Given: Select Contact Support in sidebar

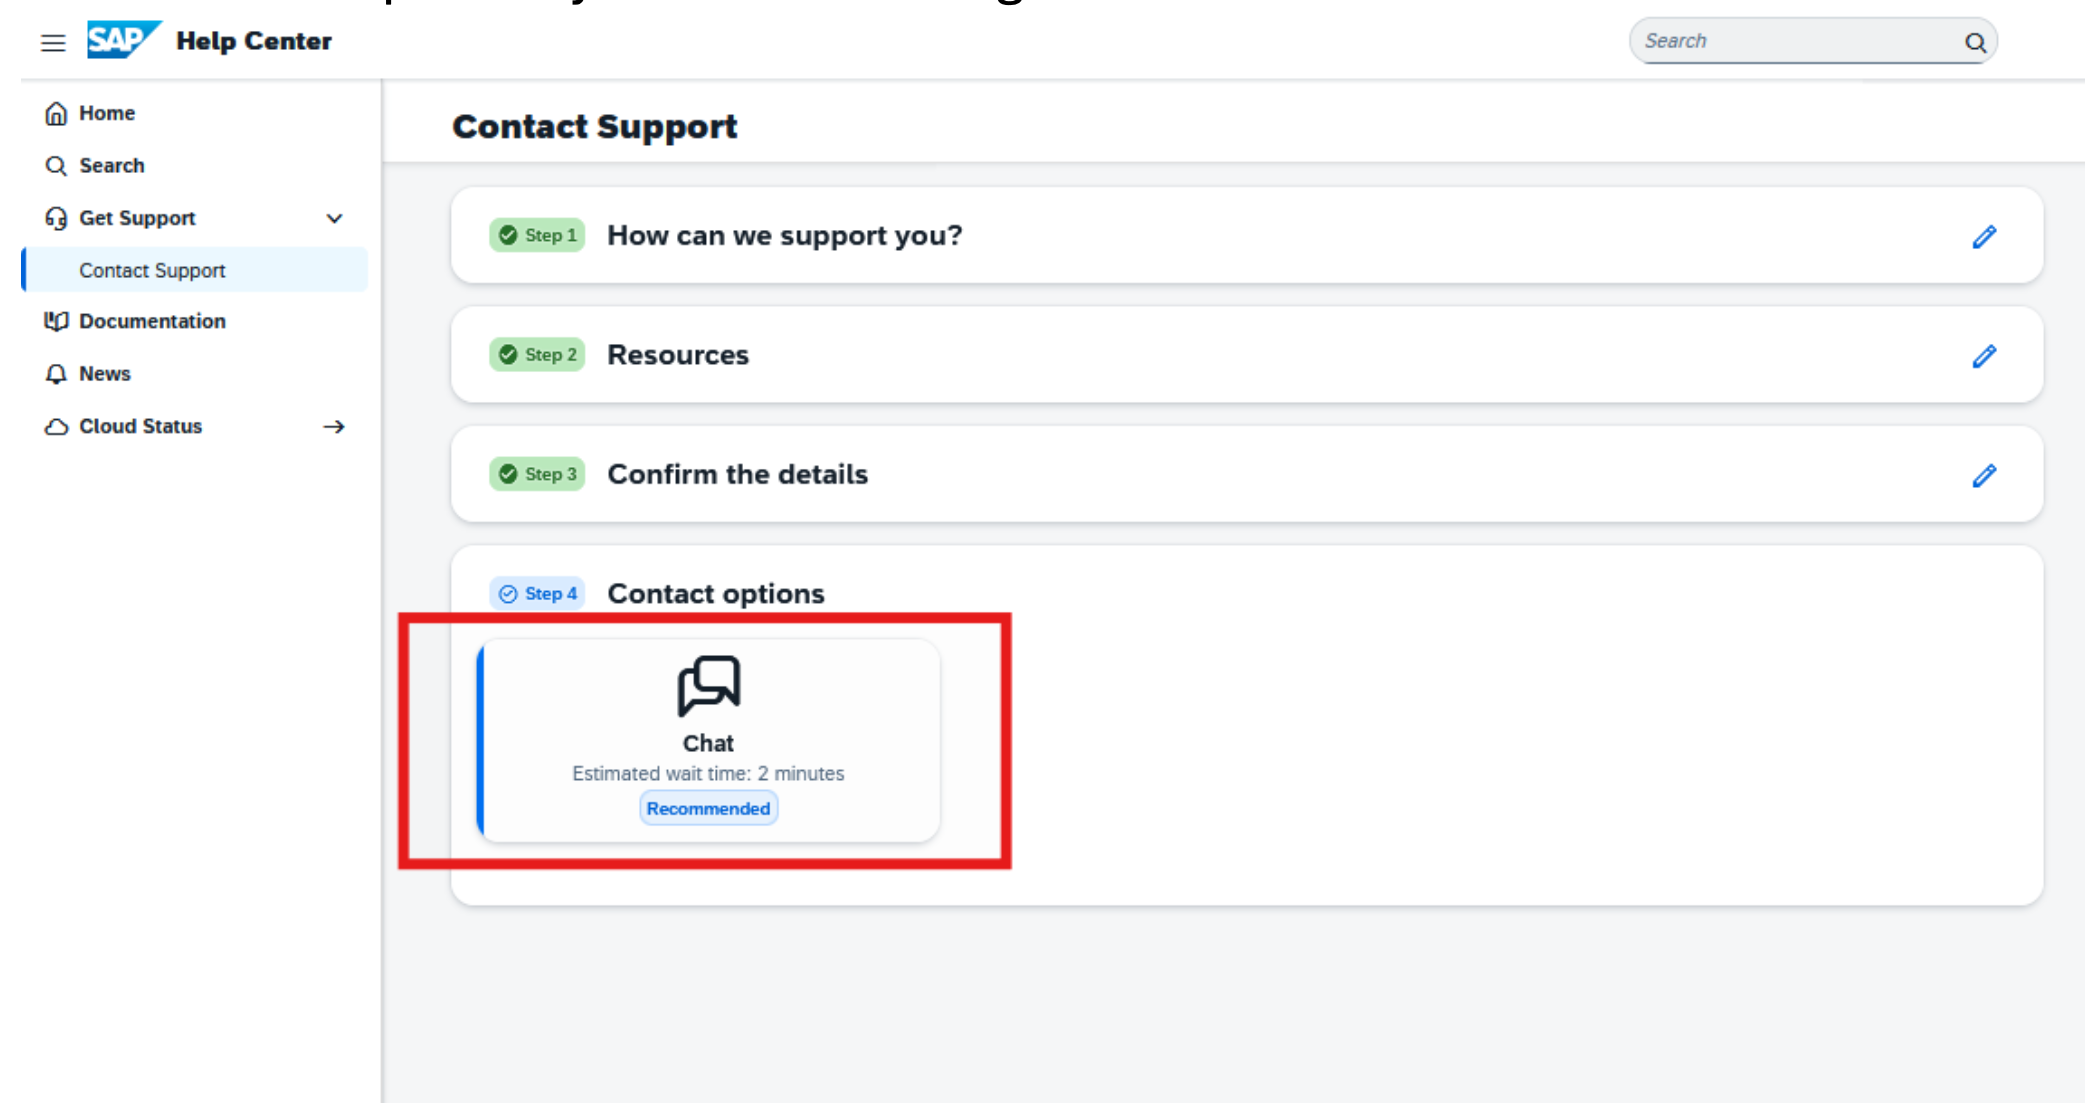Looking at the screenshot, I should [152, 271].
